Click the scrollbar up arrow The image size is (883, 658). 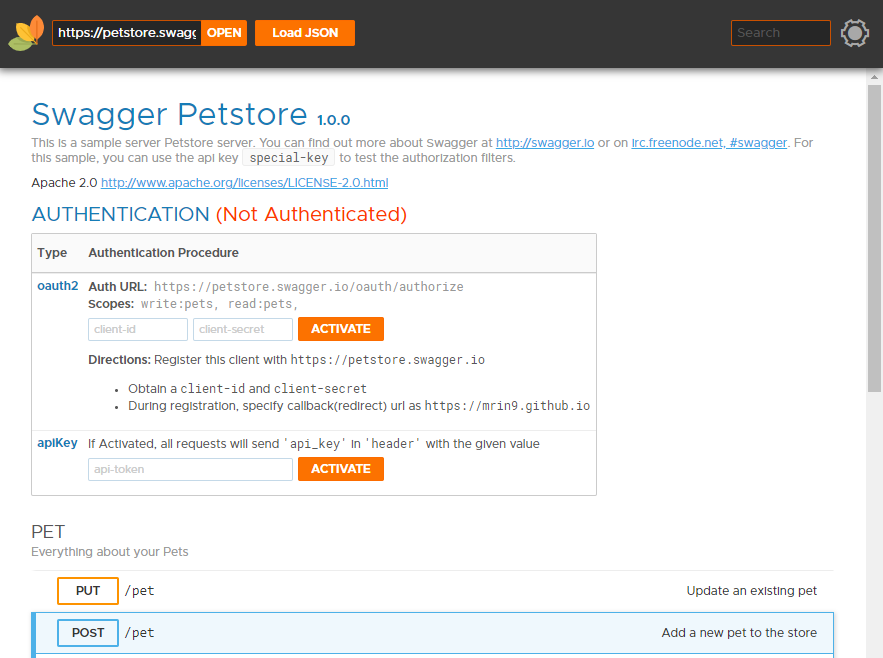coord(874,77)
